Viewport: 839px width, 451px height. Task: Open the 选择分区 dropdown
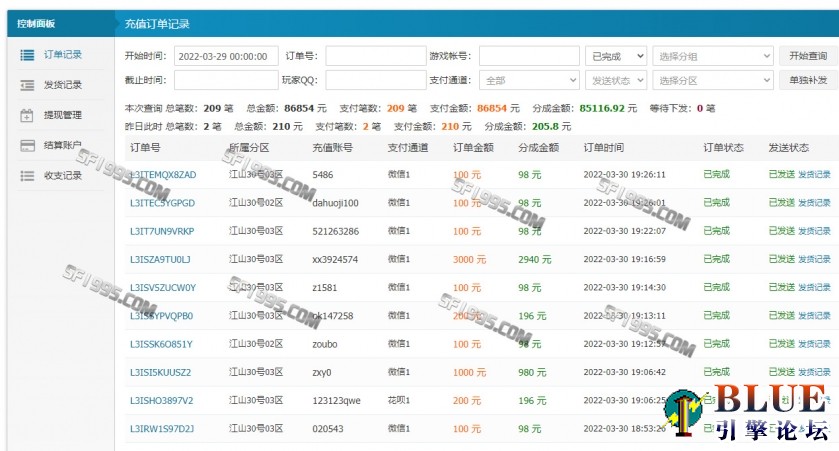[713, 80]
